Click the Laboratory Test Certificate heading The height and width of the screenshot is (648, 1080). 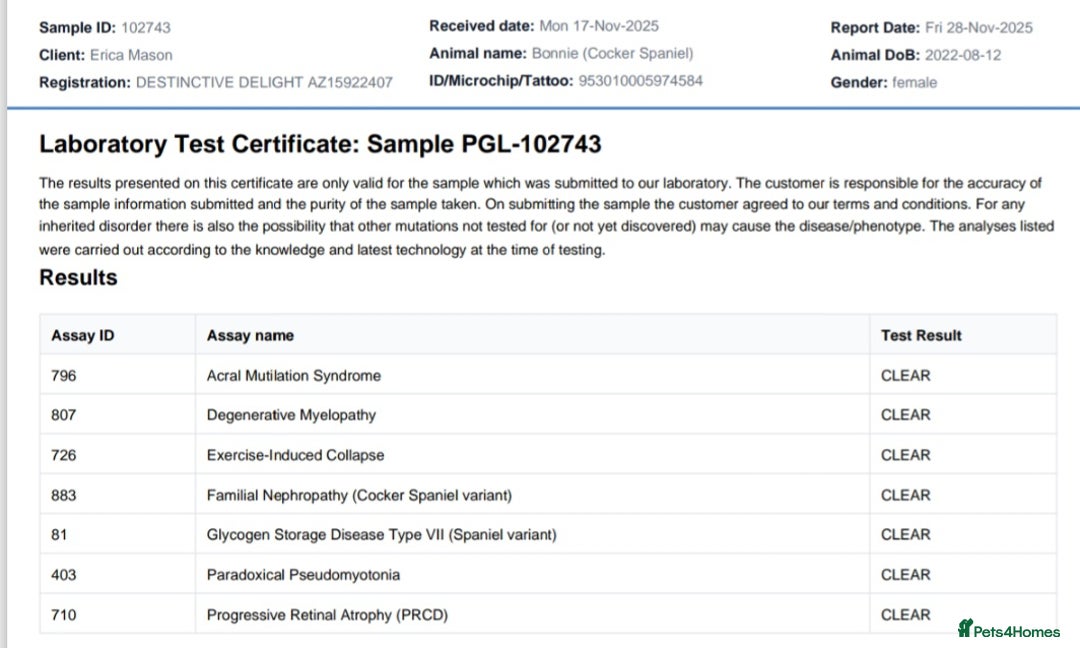[x=320, y=144]
